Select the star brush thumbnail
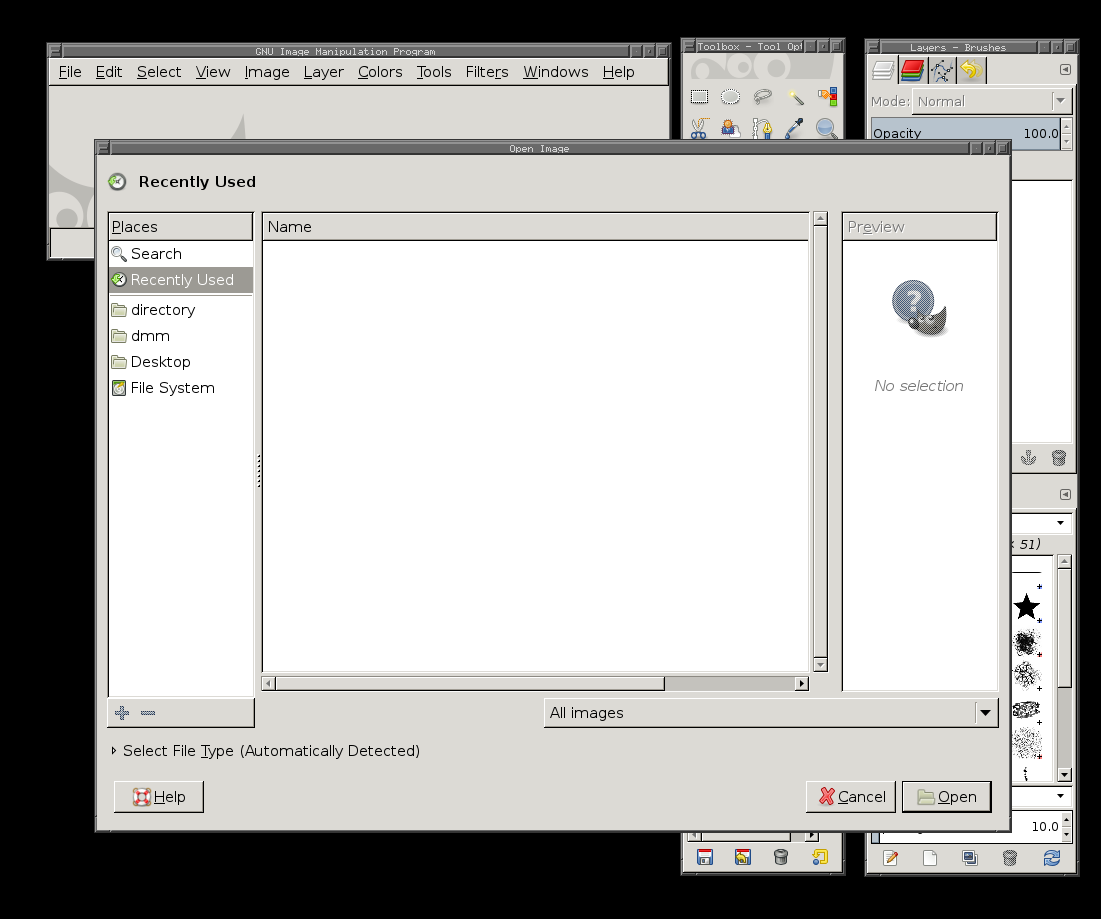 pyautogui.click(x=1027, y=607)
